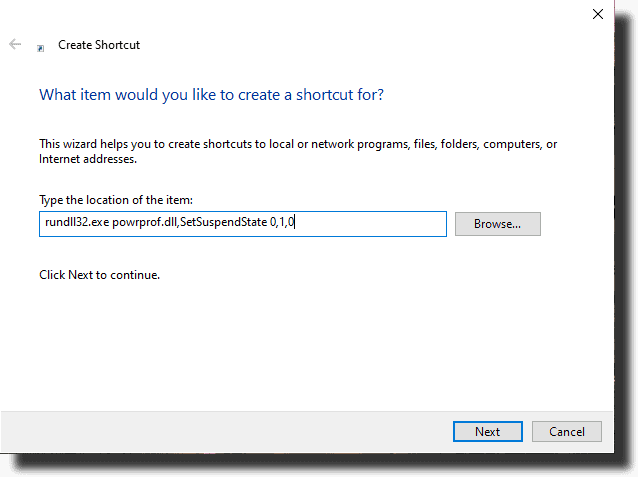The width and height of the screenshot is (638, 477).
Task: Click Next to proceed in wizard
Action: coord(487,431)
